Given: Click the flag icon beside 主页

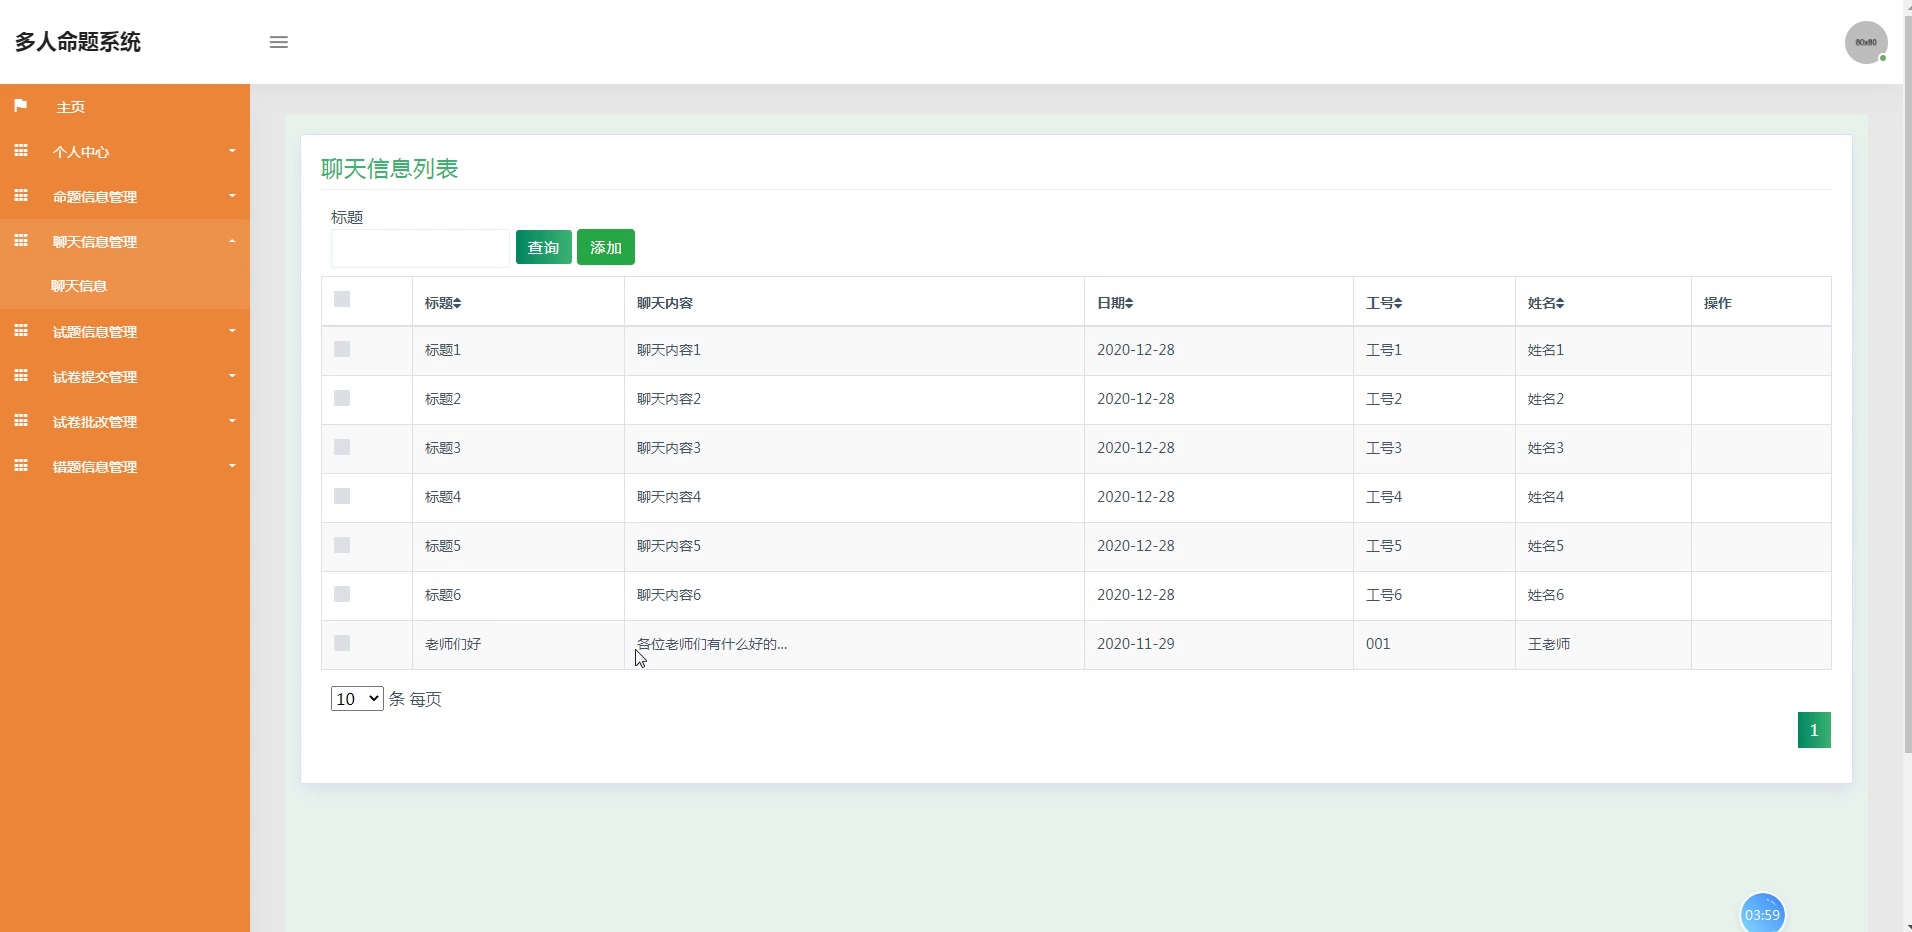Looking at the screenshot, I should point(20,106).
